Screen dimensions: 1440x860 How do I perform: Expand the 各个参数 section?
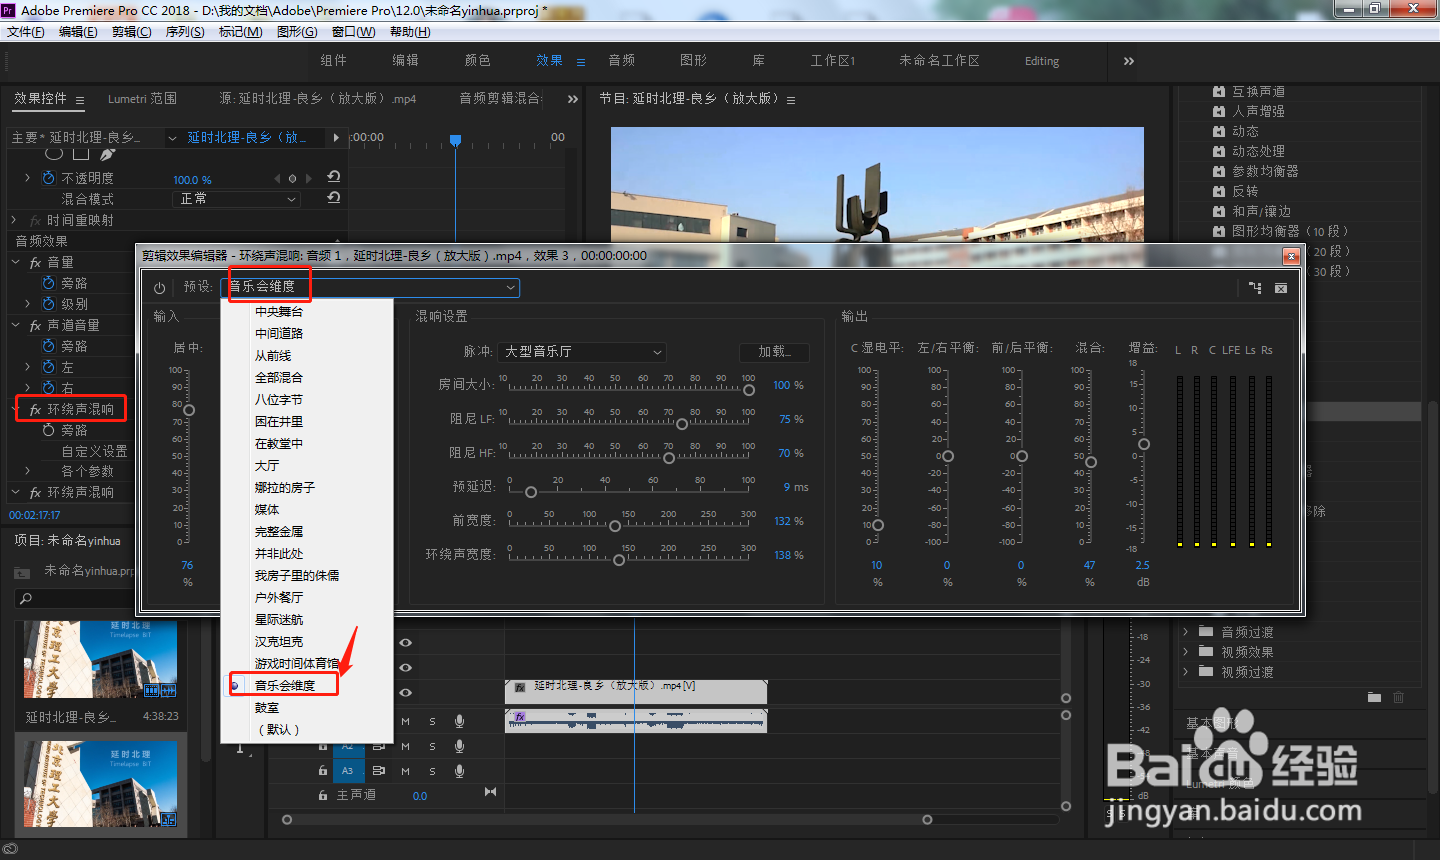27,471
